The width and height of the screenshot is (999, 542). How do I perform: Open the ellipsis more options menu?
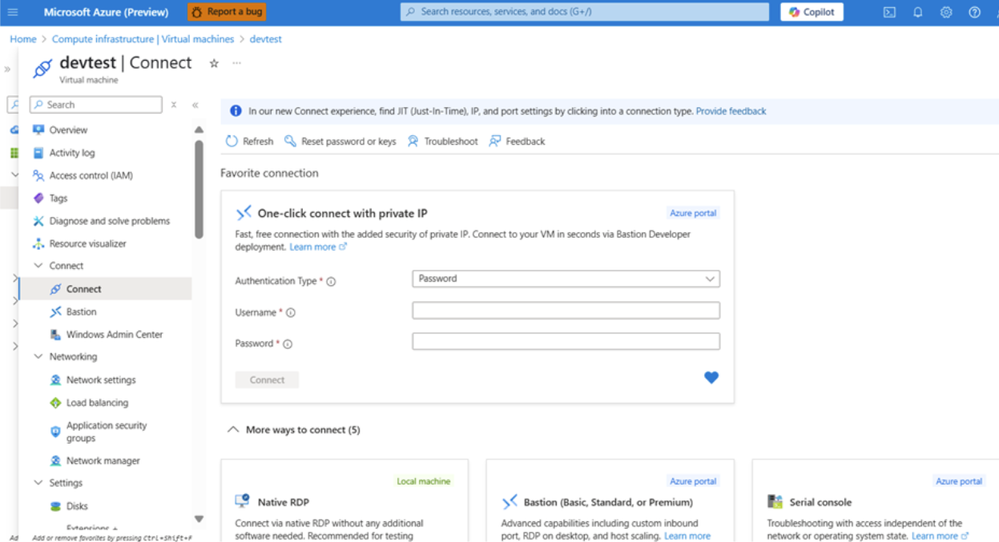click(237, 63)
